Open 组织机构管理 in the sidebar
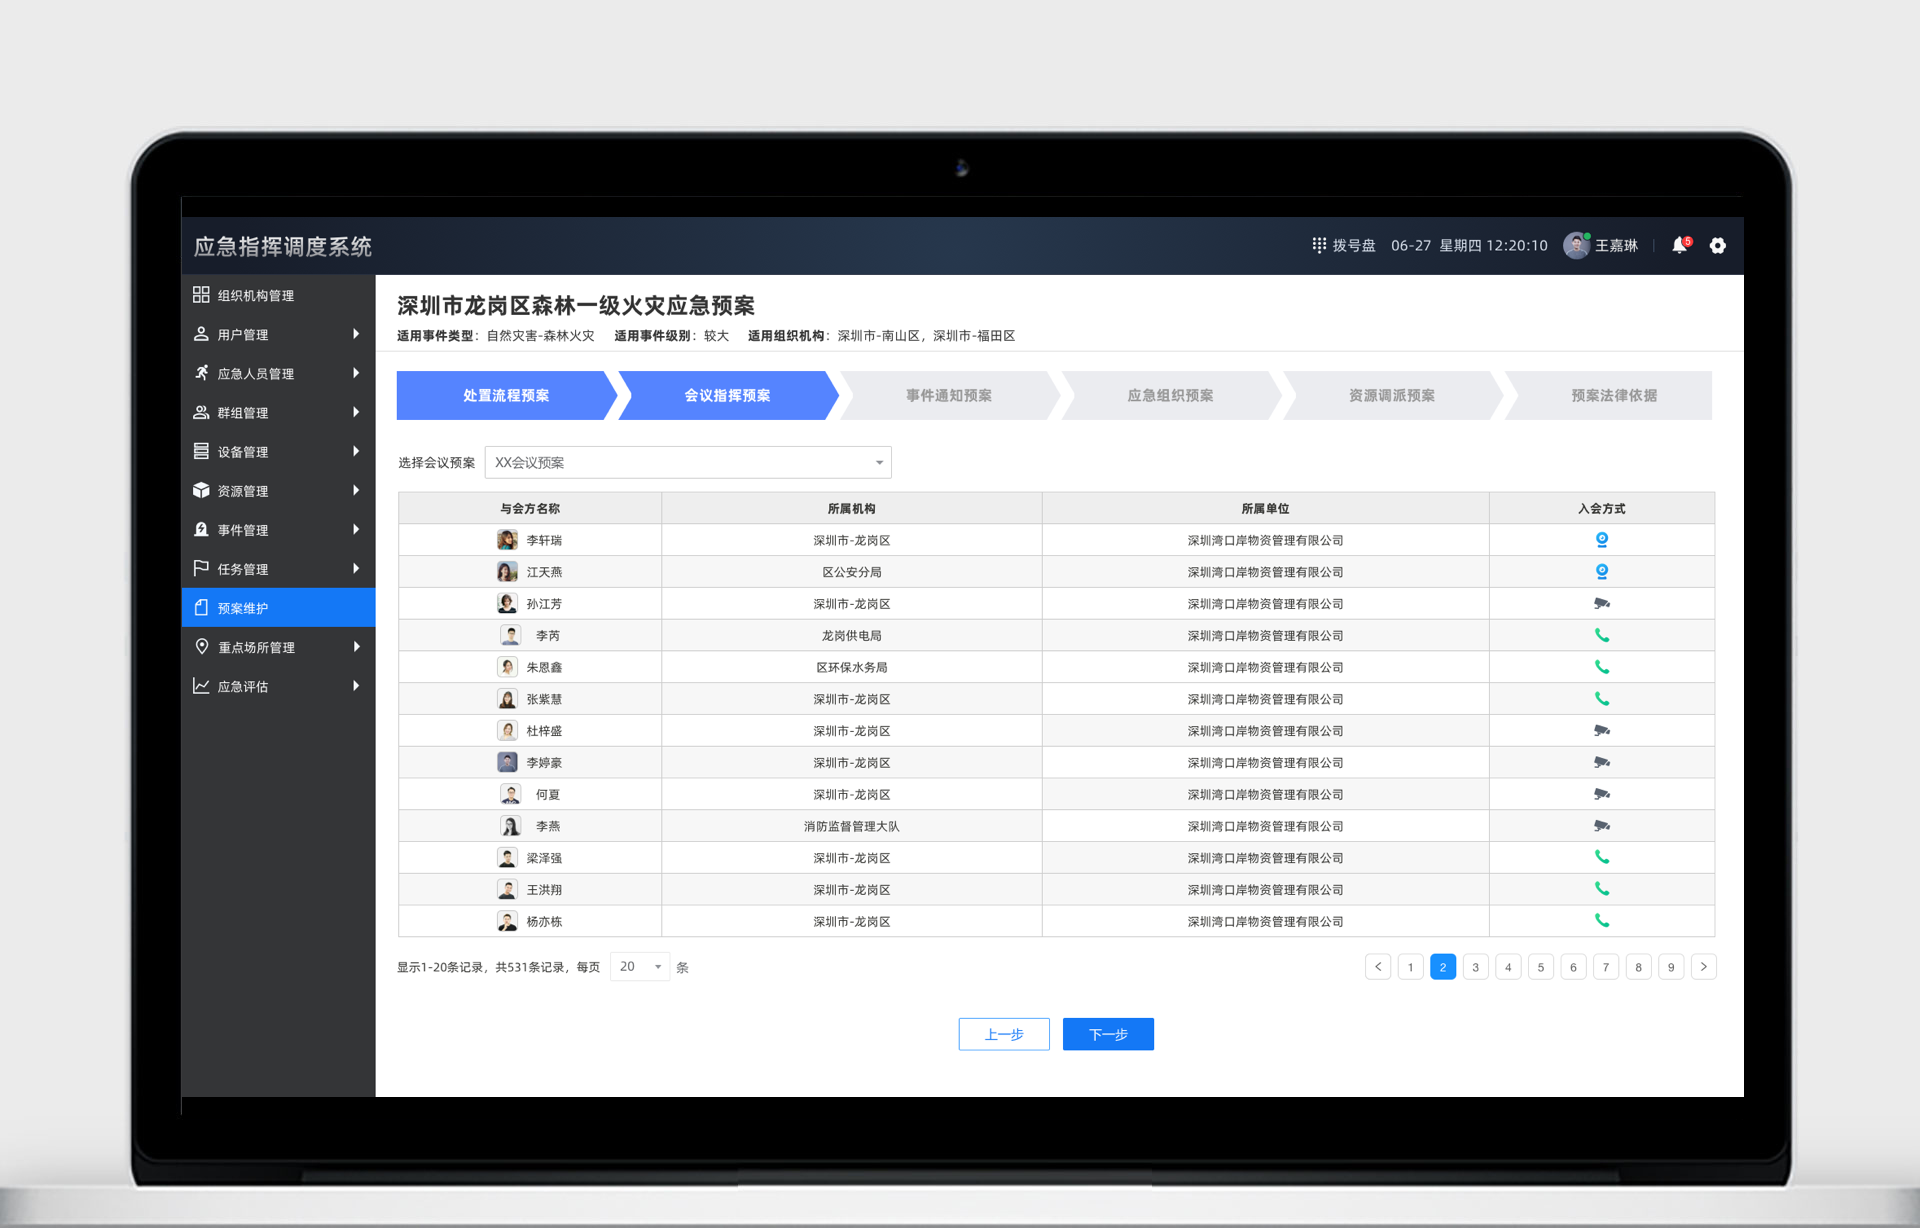1920x1228 pixels. coord(256,296)
